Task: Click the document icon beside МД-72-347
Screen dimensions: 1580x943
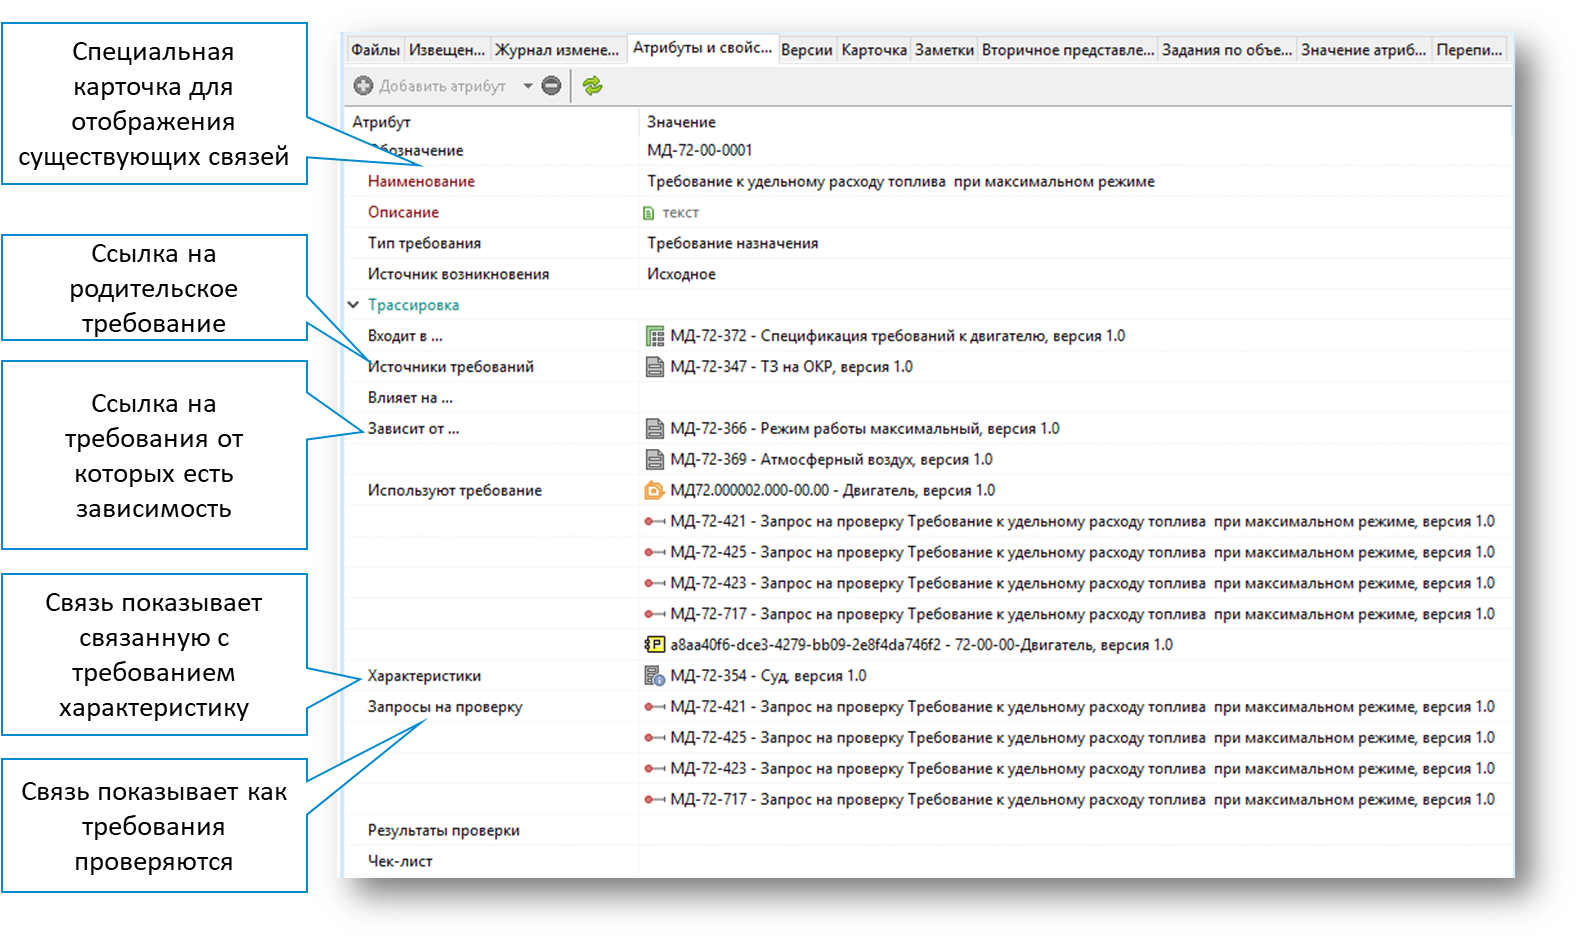Action: tap(655, 367)
